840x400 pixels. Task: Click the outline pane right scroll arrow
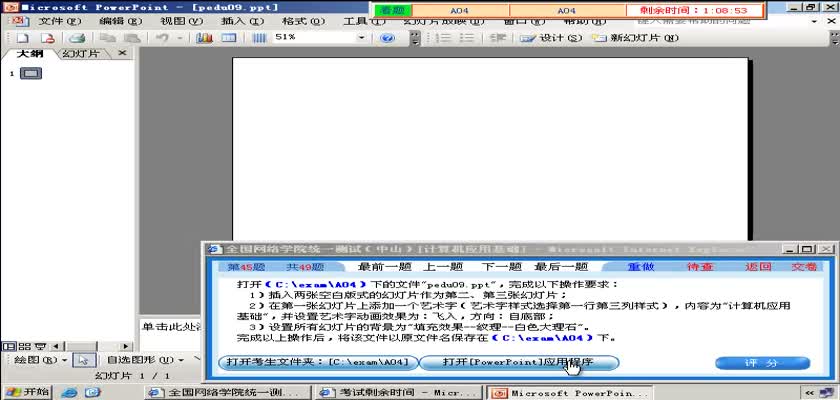pyautogui.click(x=126, y=346)
